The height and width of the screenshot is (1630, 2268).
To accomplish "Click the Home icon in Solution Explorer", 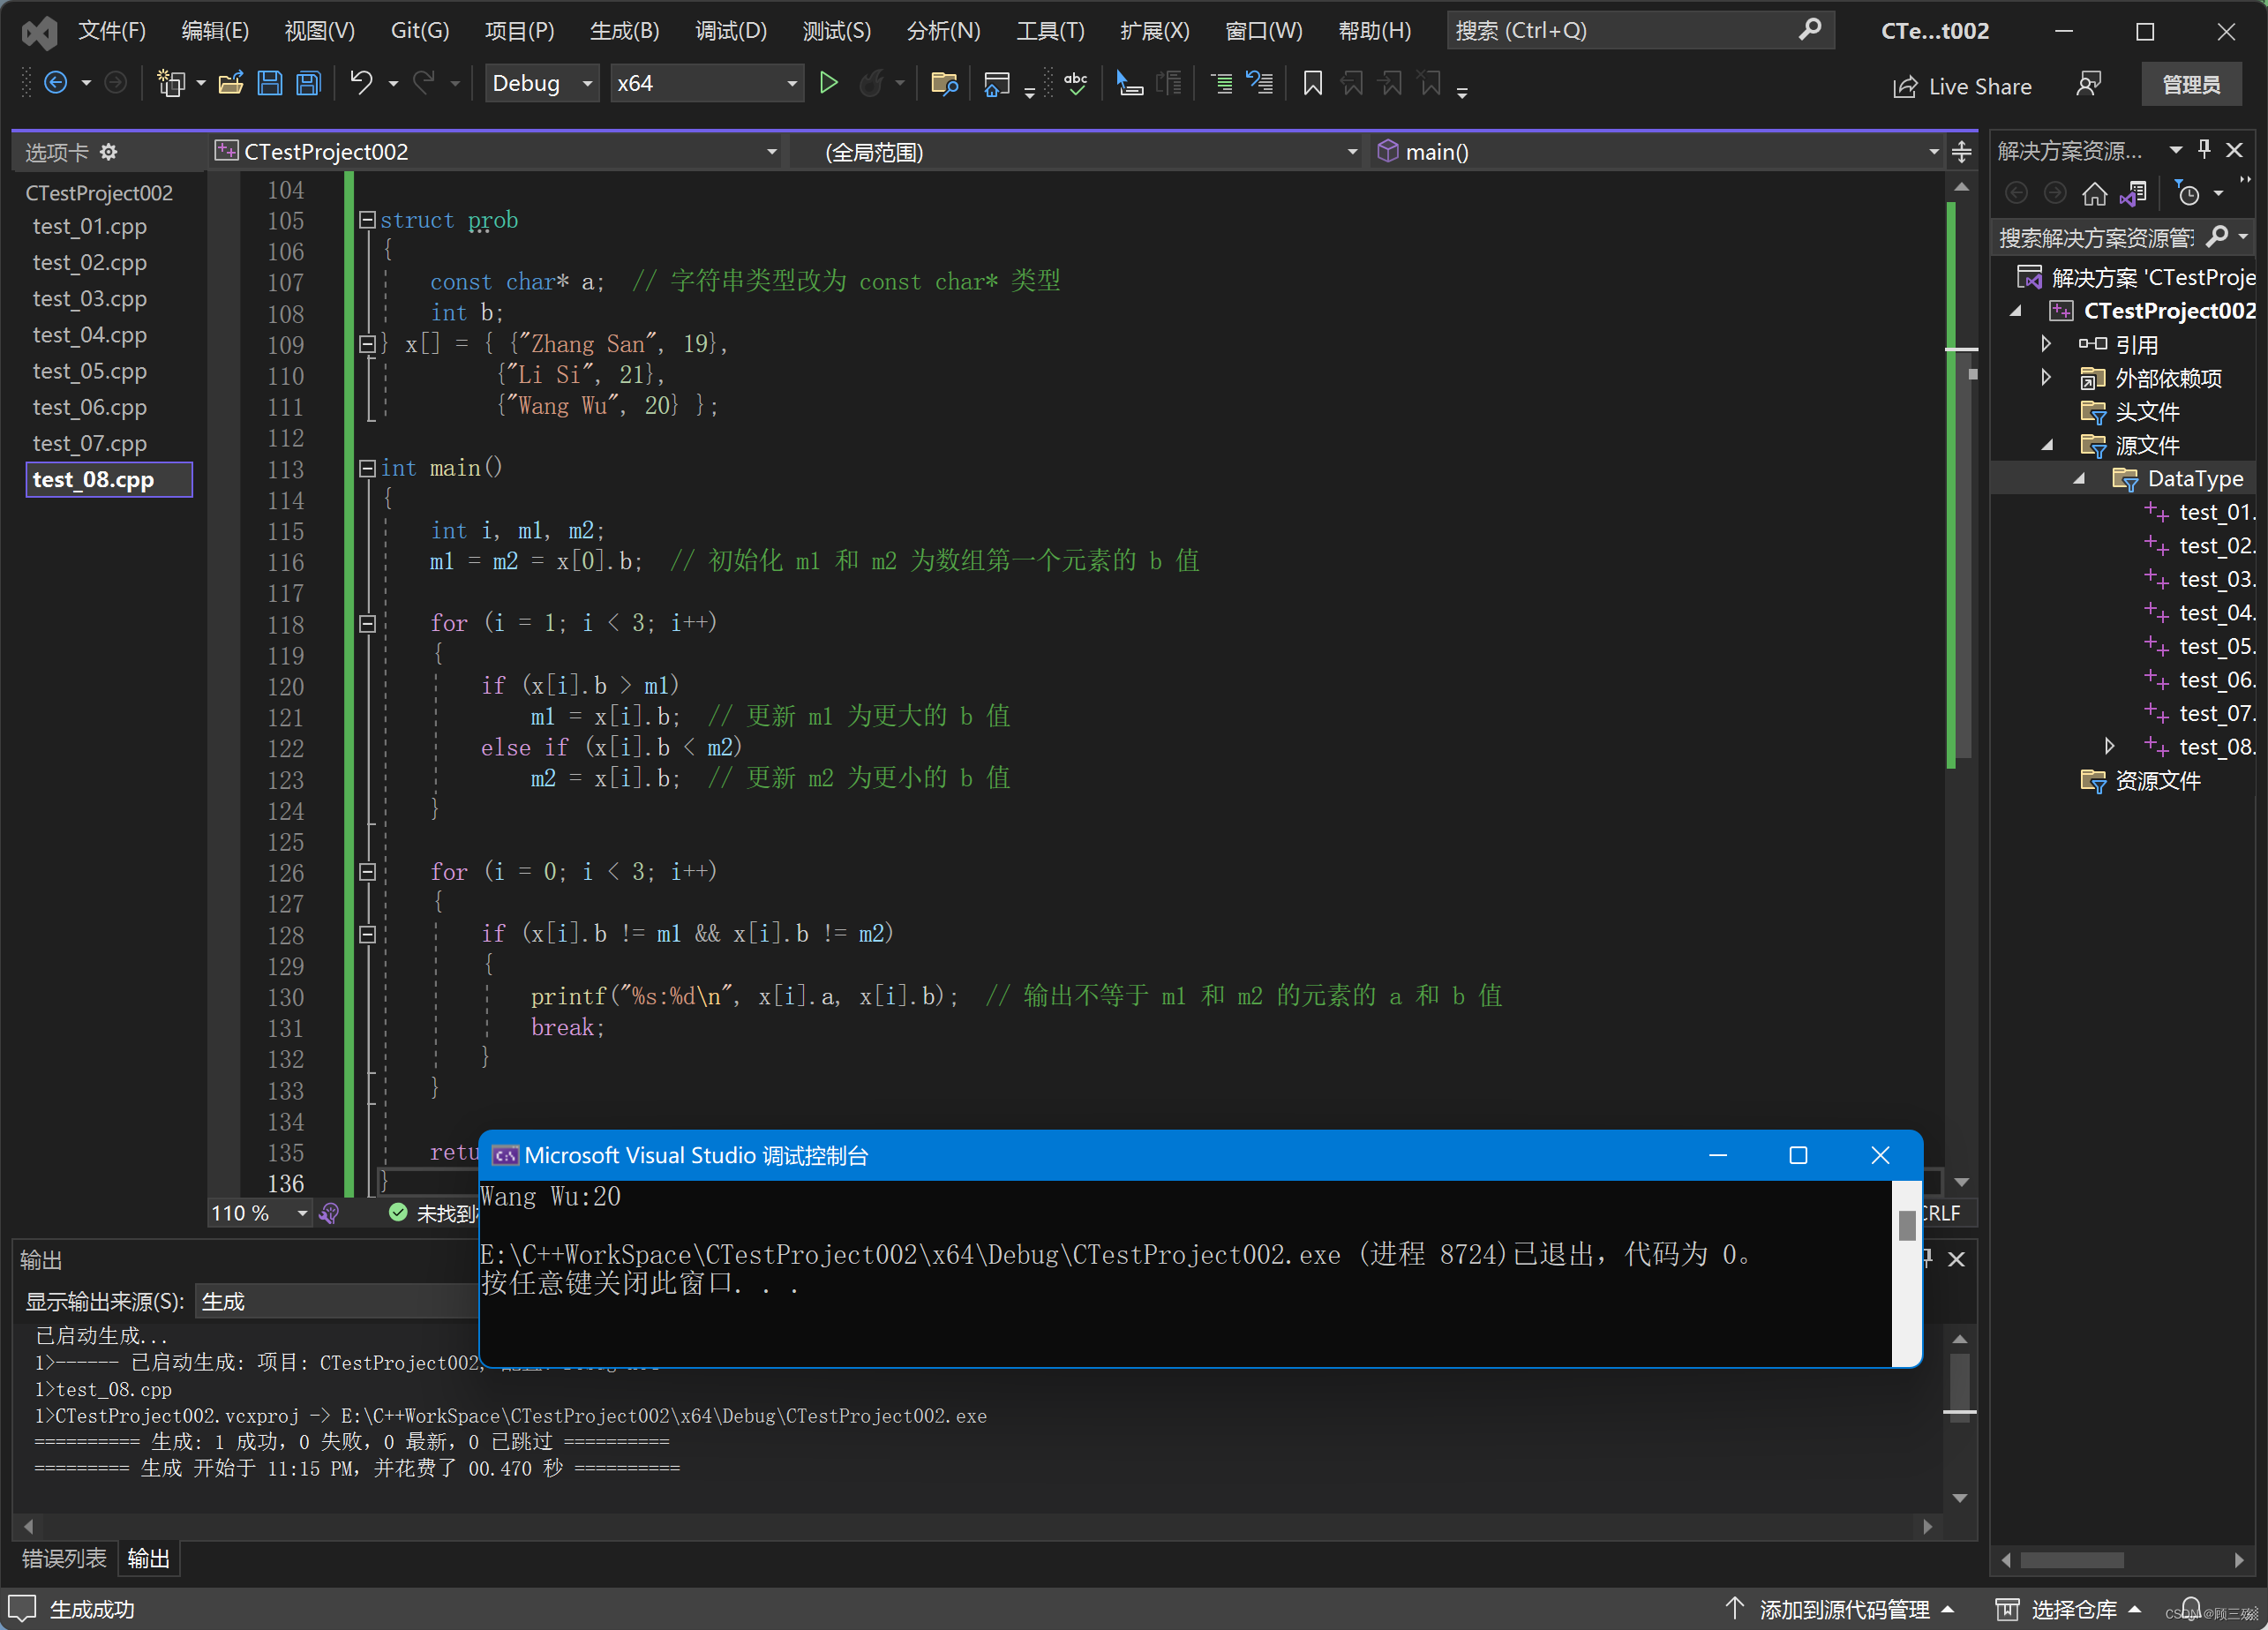I will point(2094,194).
